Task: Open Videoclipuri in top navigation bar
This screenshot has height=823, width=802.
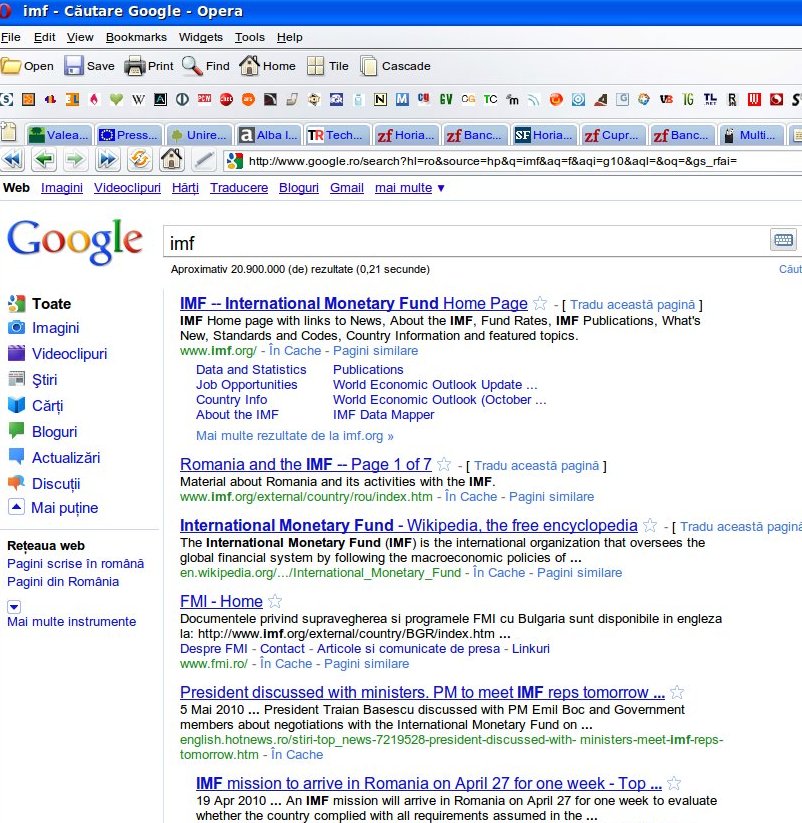Action: [127, 188]
